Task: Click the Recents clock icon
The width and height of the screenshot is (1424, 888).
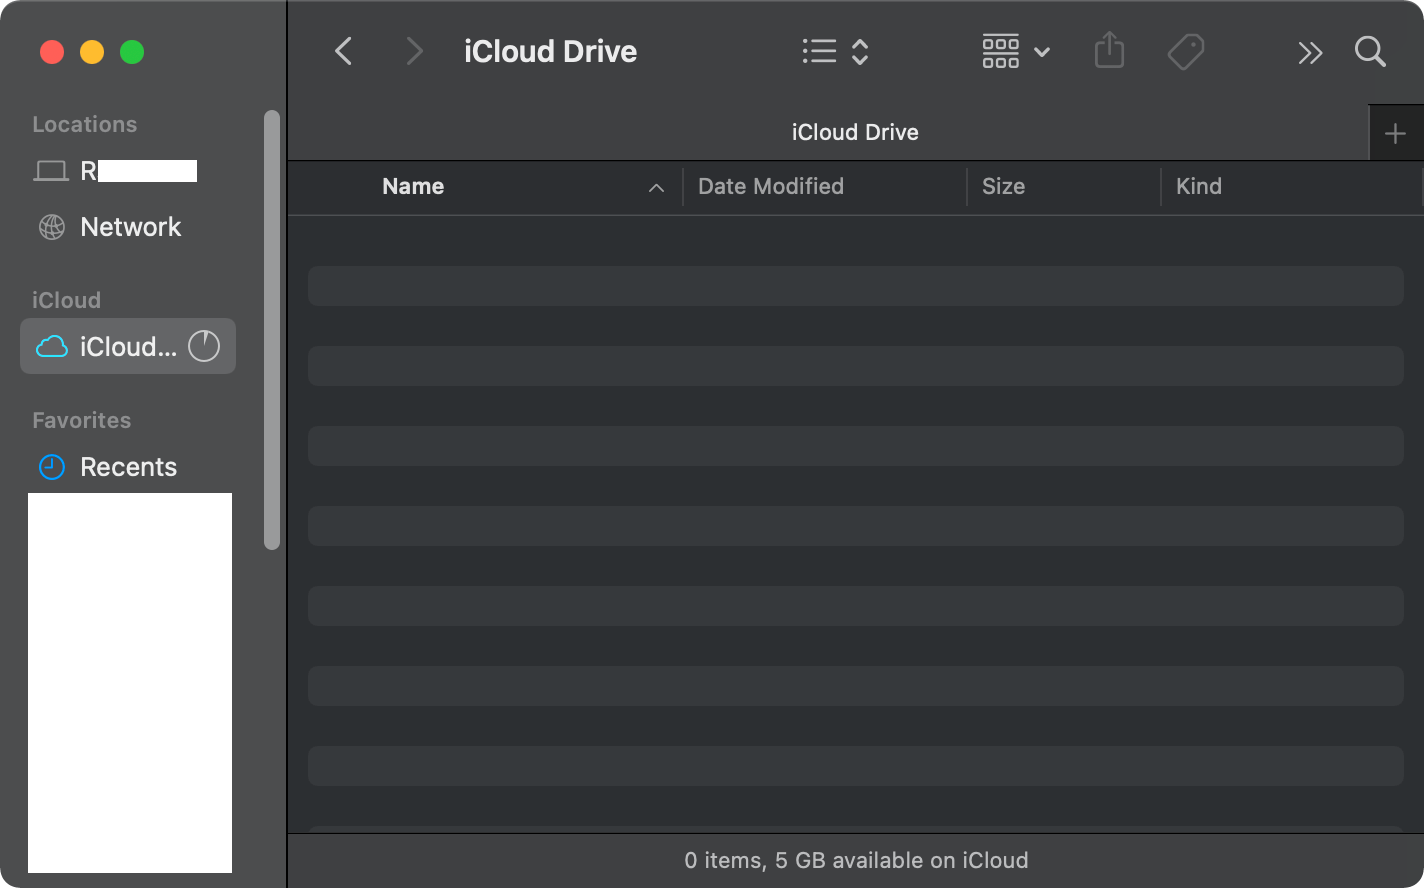Action: click(x=51, y=467)
